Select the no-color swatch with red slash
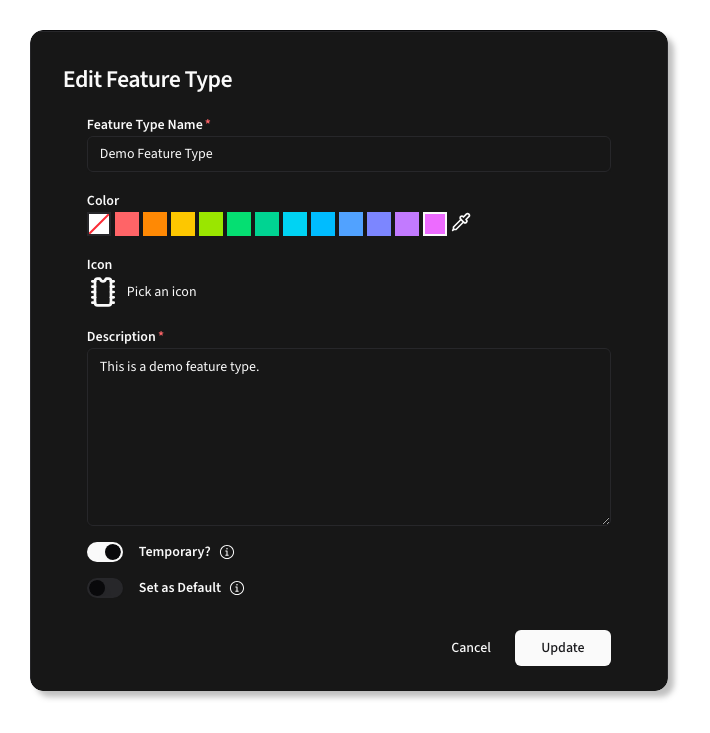This screenshot has width=710, height=733. [x=99, y=224]
